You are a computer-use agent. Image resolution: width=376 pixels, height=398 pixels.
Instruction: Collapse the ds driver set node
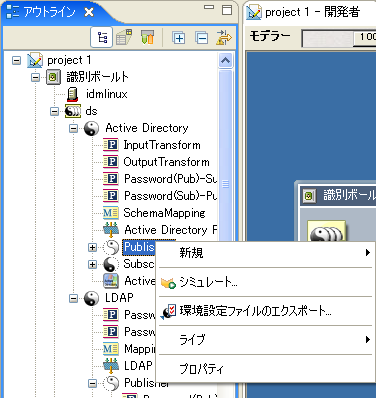(54, 111)
